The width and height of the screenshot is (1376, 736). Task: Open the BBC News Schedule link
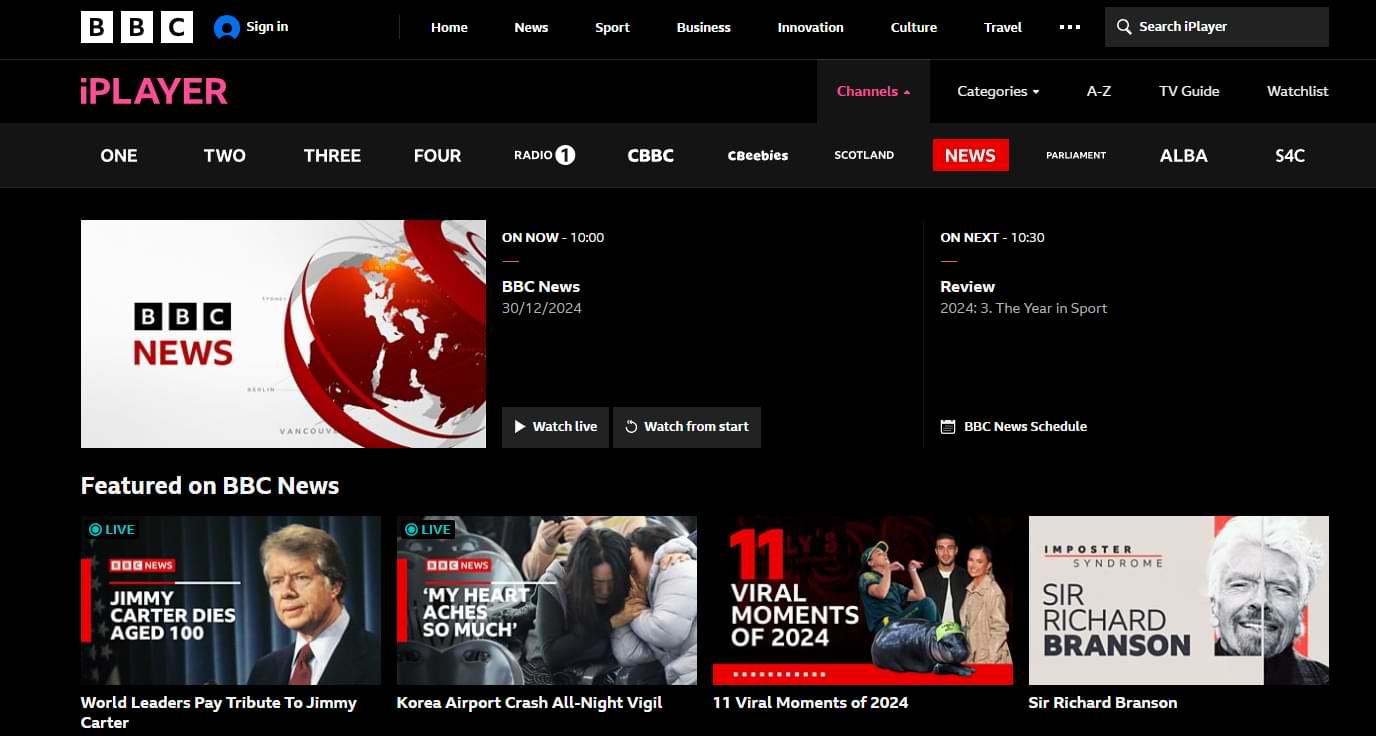pos(1024,426)
